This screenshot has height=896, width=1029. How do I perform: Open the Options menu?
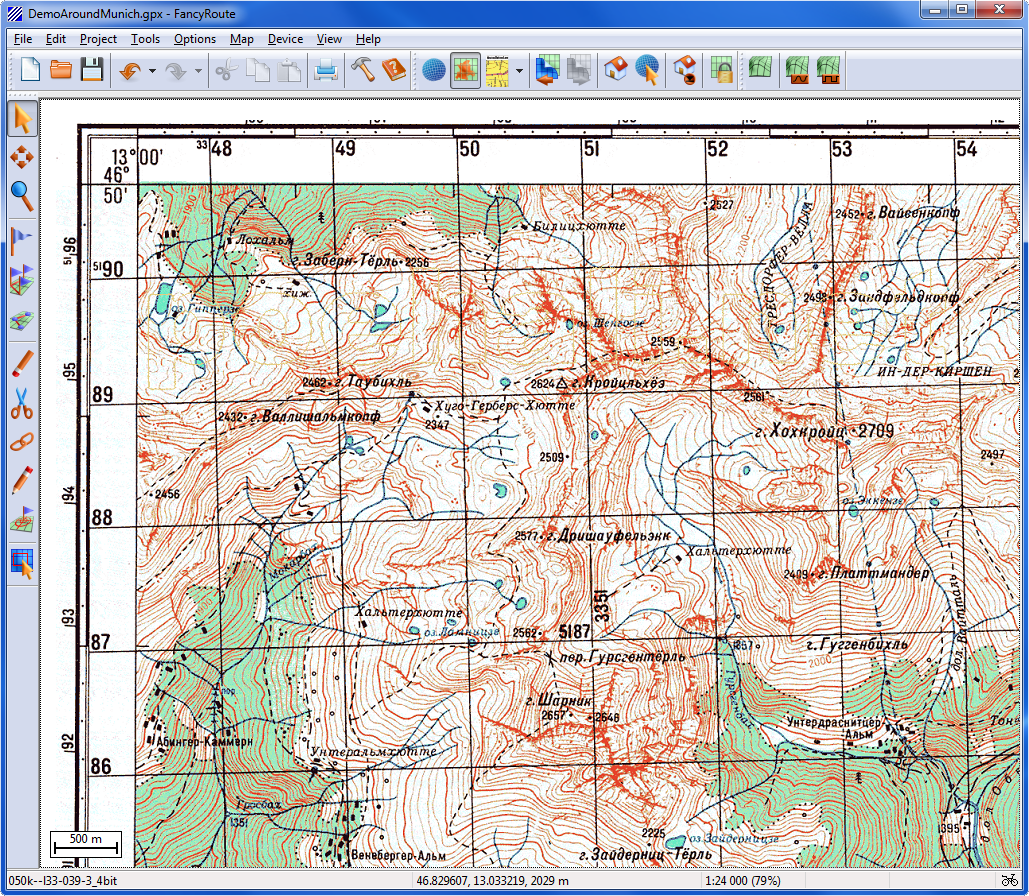[195, 39]
